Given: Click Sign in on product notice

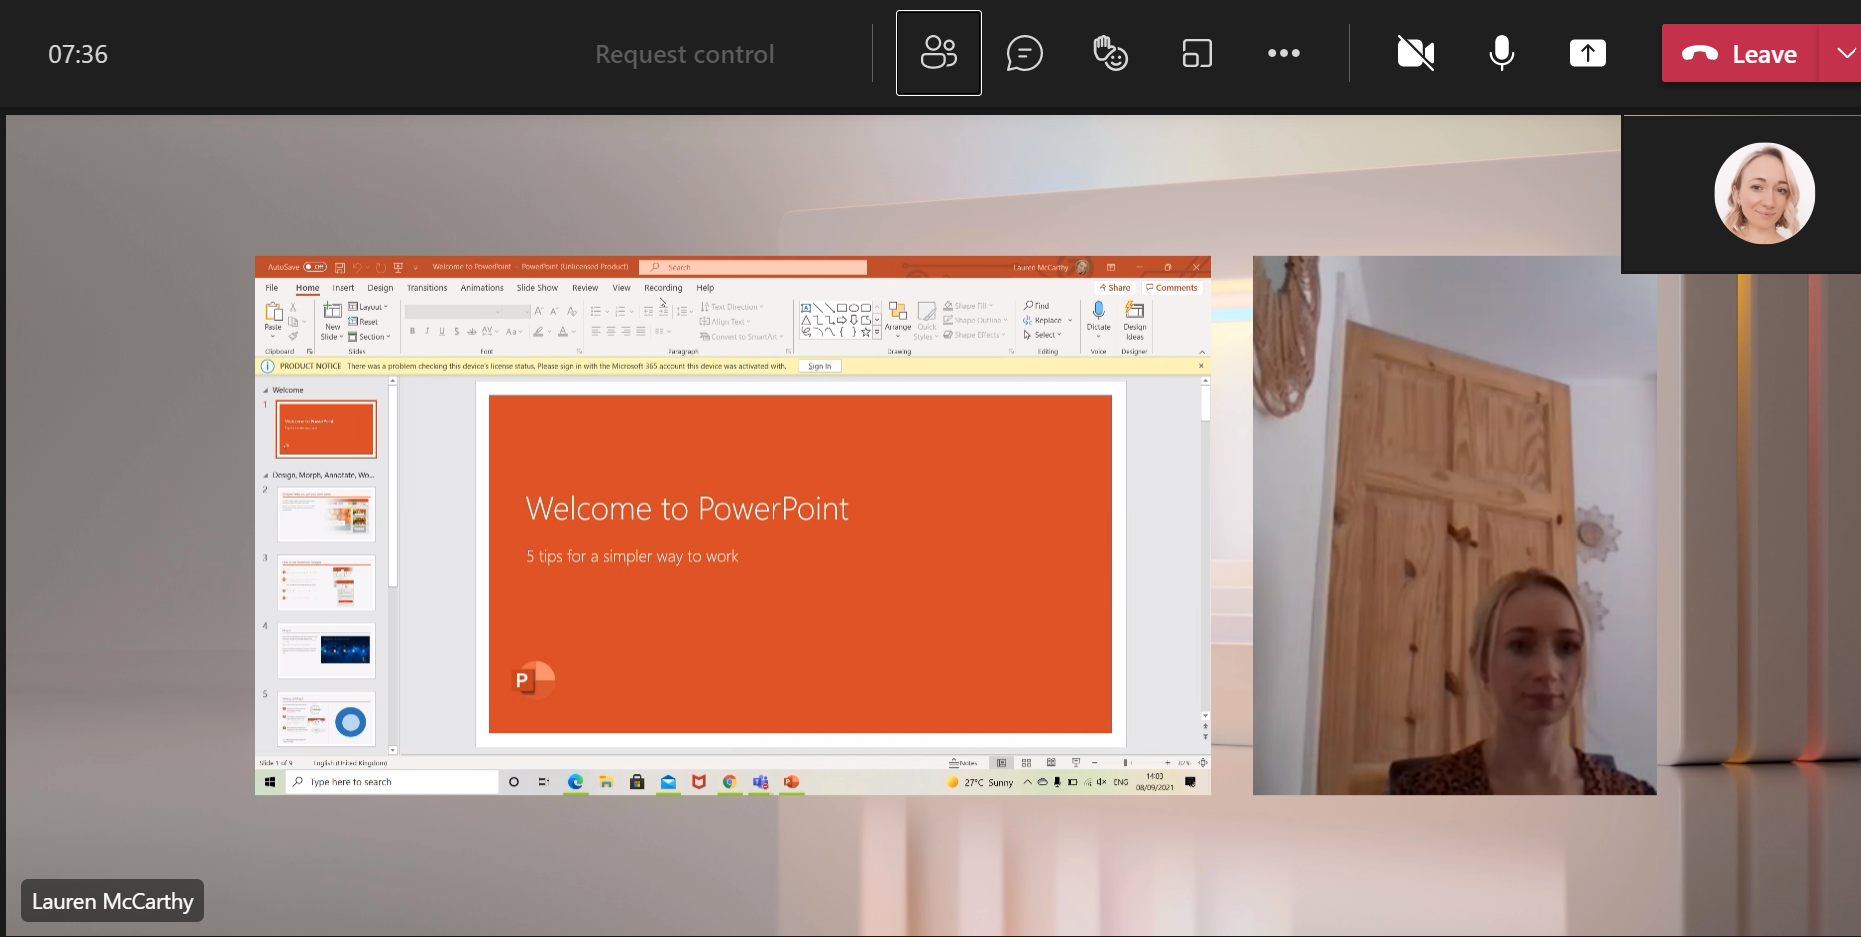Looking at the screenshot, I should pyautogui.click(x=820, y=366).
